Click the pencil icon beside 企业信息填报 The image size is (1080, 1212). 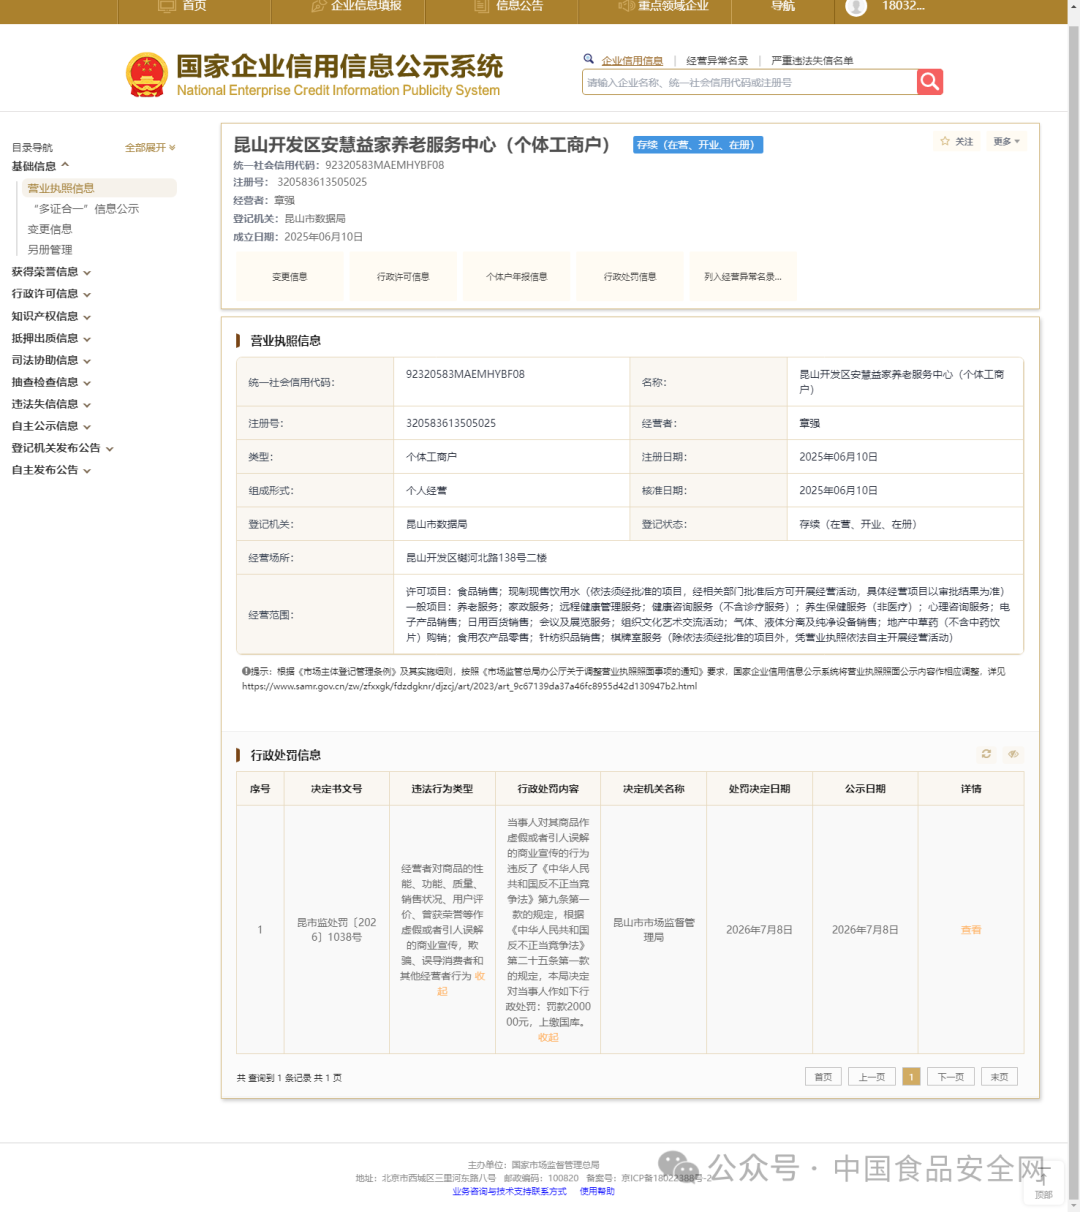(x=318, y=6)
